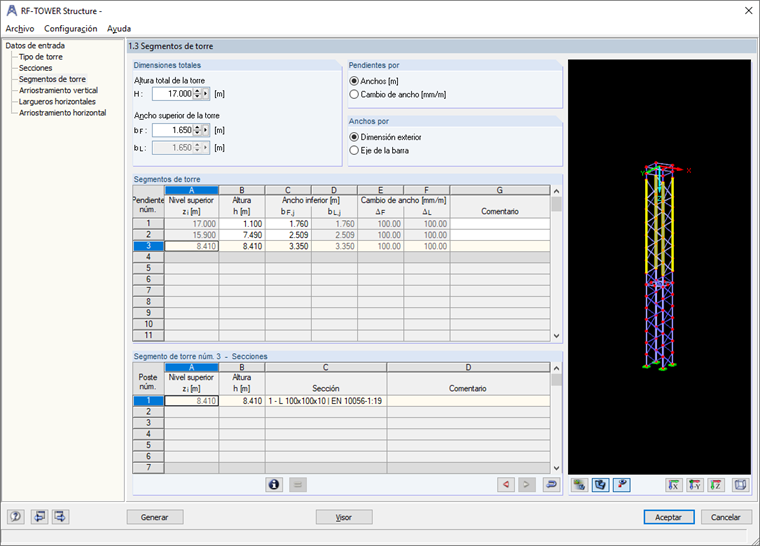Open the Configuración menu
This screenshot has width=760, height=546.
(71, 29)
